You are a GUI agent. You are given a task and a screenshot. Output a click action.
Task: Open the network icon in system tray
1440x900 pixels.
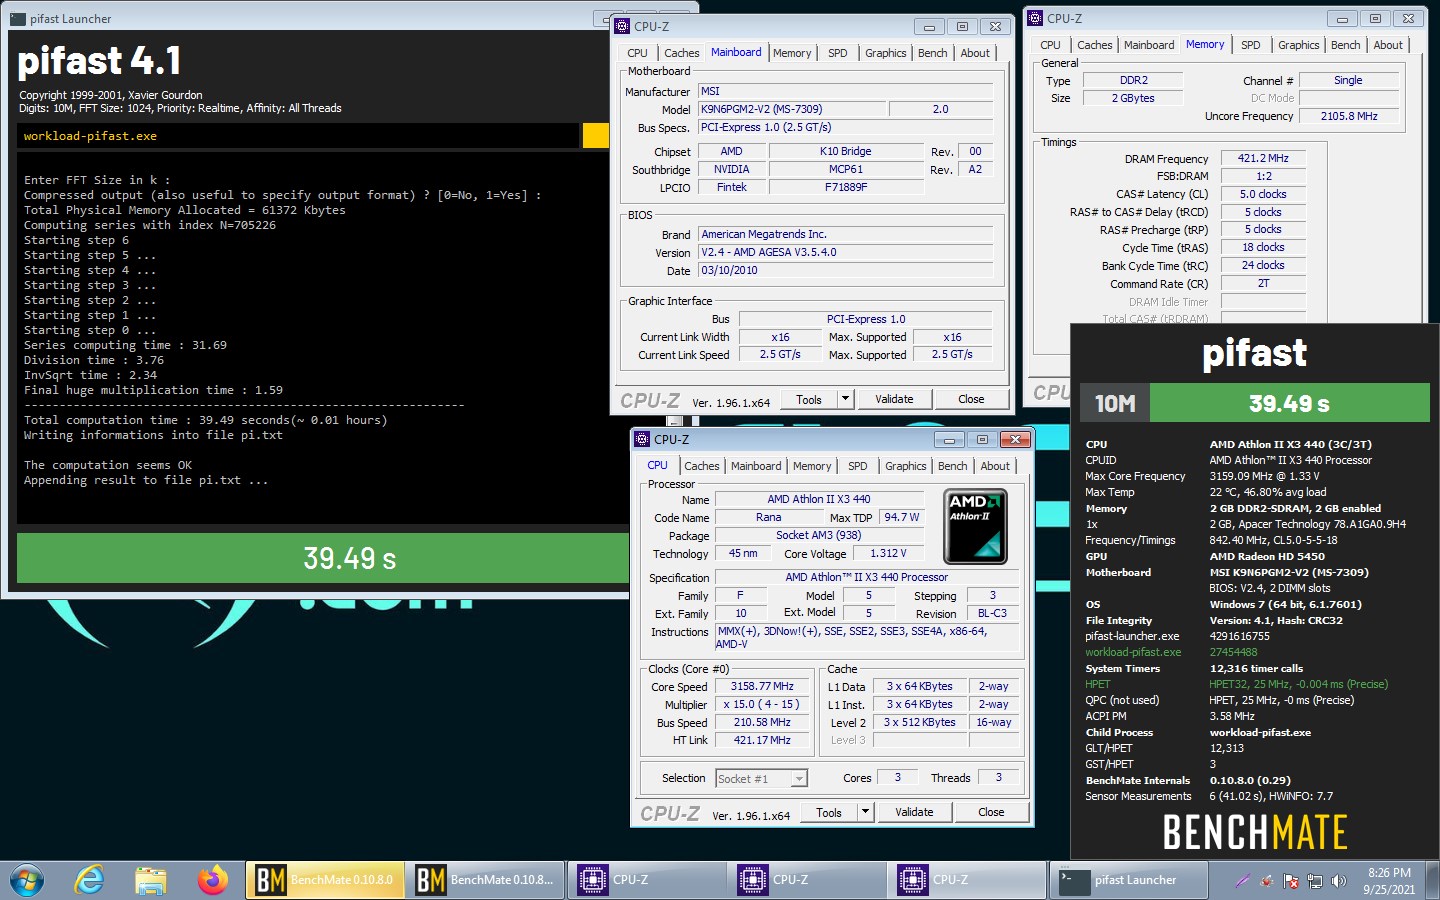coord(1314,881)
